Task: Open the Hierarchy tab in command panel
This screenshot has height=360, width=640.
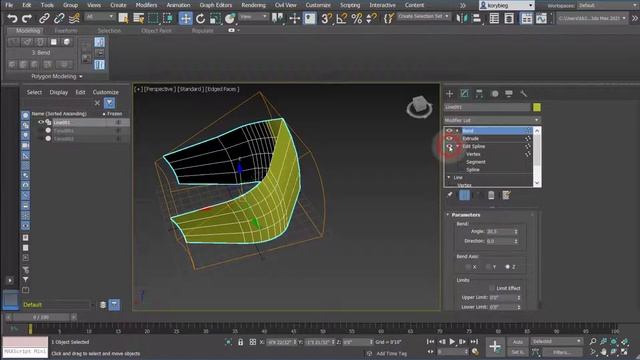Action: [479, 94]
